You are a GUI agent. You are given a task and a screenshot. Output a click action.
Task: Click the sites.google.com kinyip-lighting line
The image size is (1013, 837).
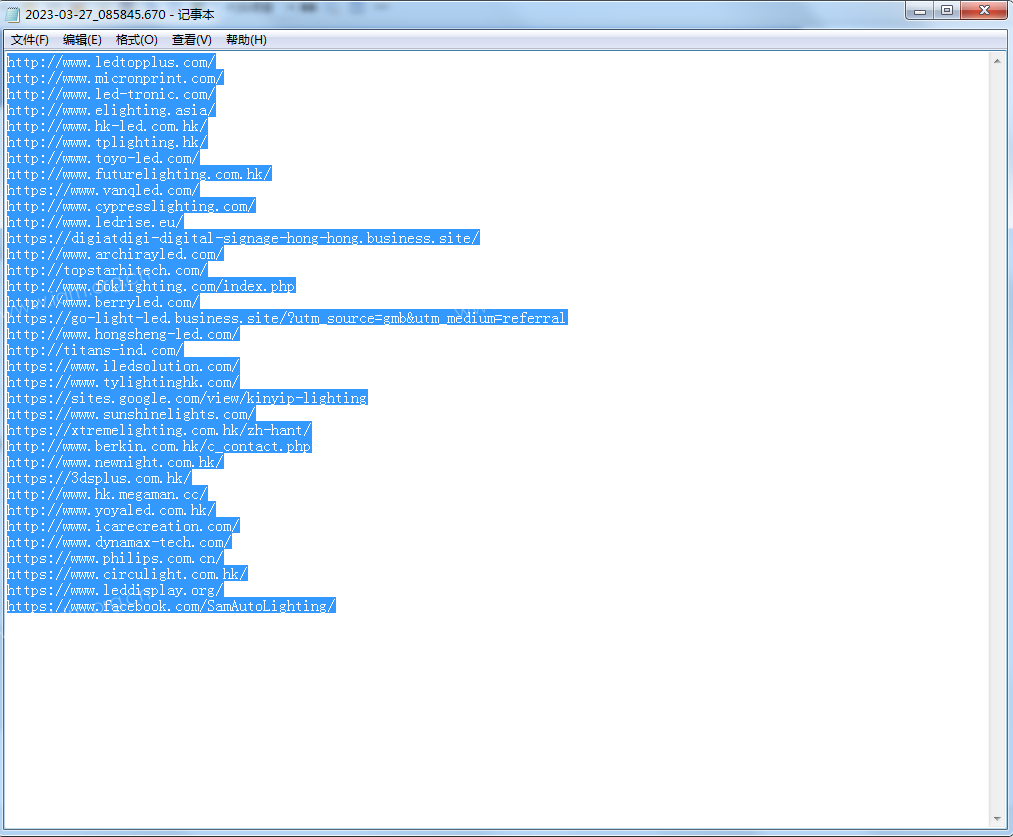pyautogui.click(x=187, y=398)
